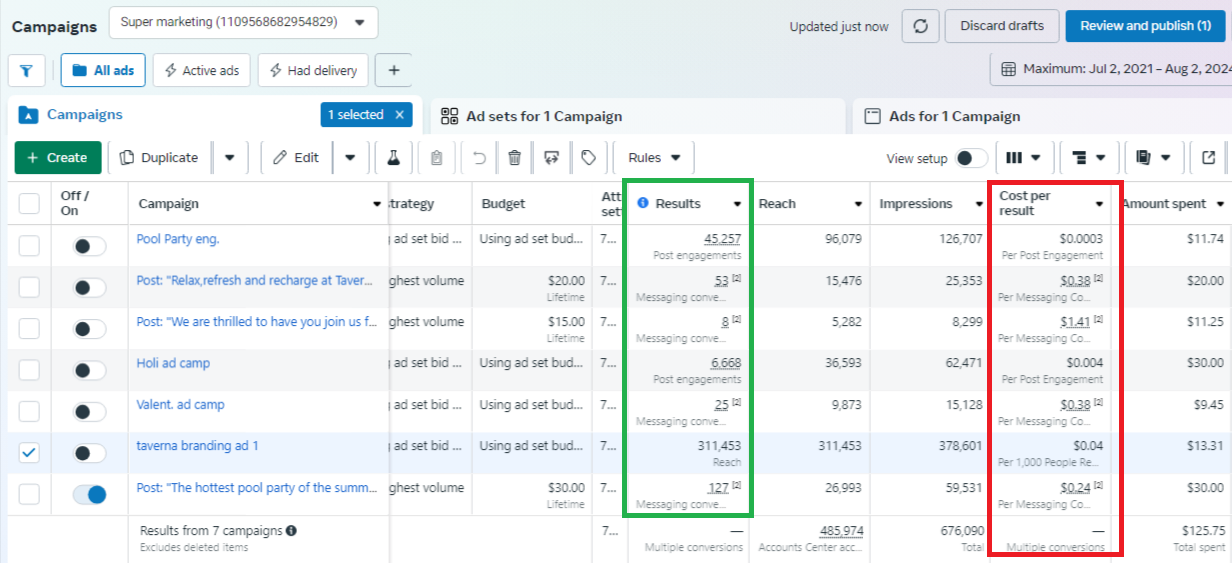The height and width of the screenshot is (563, 1232).
Task: Click the undo arrow icon
Action: click(x=479, y=158)
